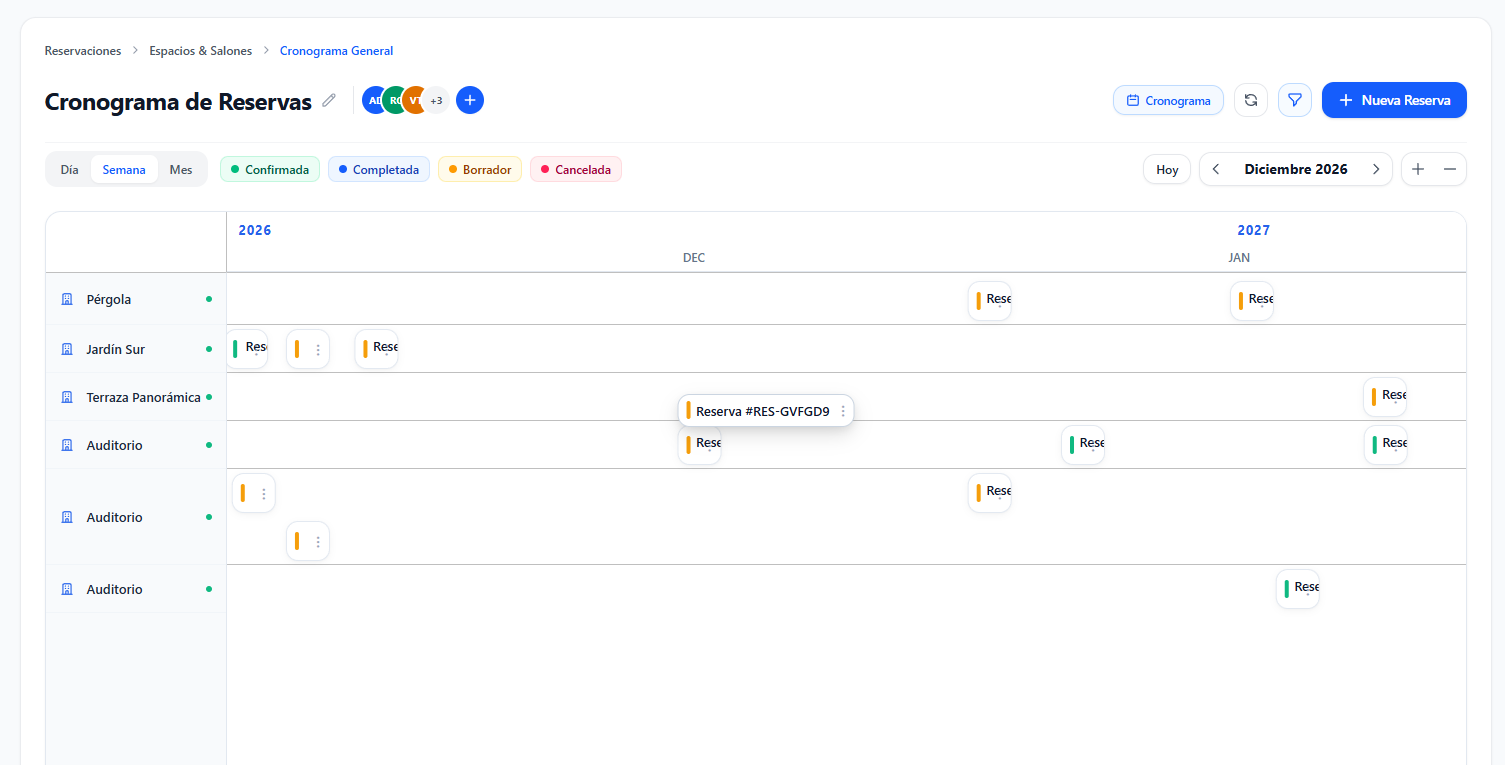The height and width of the screenshot is (765, 1505).
Task: Go to next month with right chevron
Action: click(x=1376, y=169)
